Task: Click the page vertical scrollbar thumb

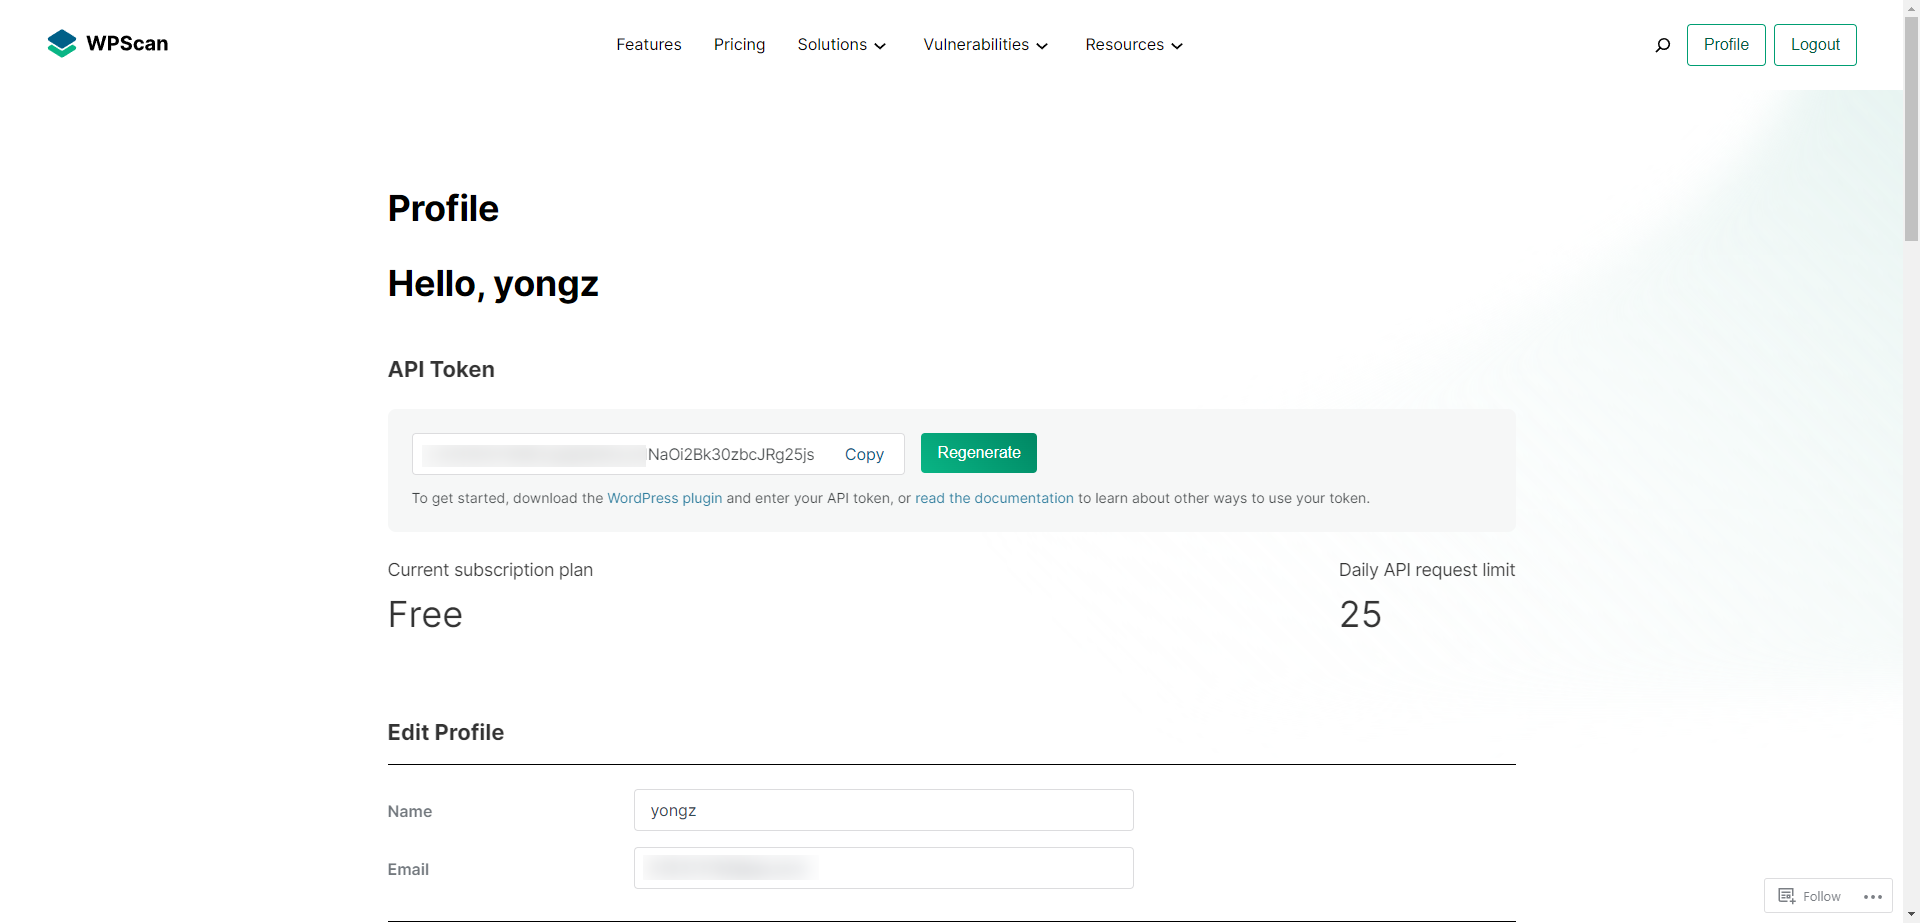Action: pos(1911,129)
